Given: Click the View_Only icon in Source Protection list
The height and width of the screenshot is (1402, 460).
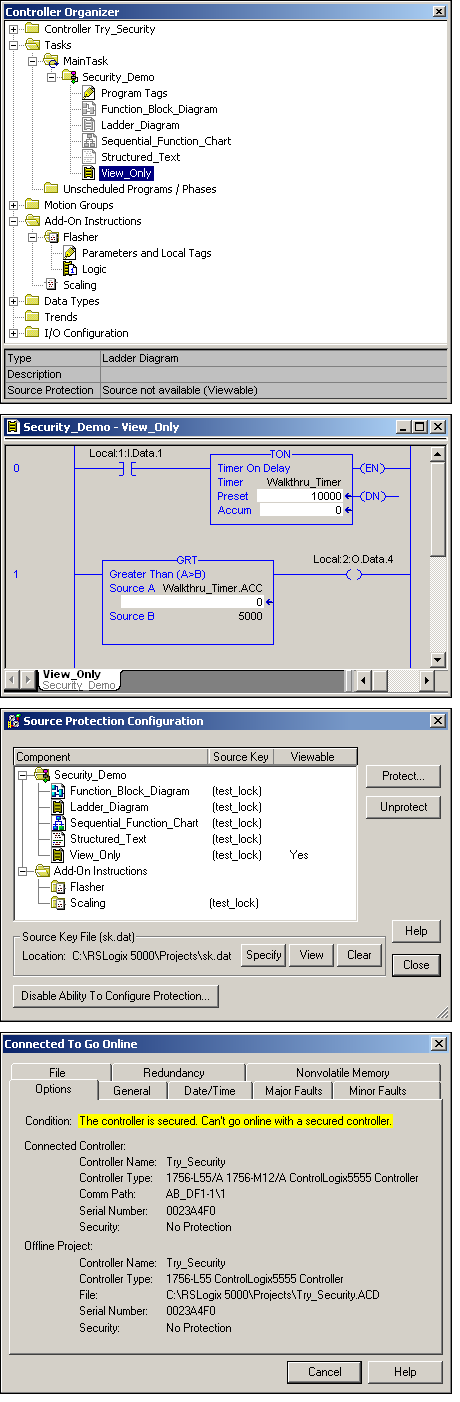Looking at the screenshot, I should point(58,855).
